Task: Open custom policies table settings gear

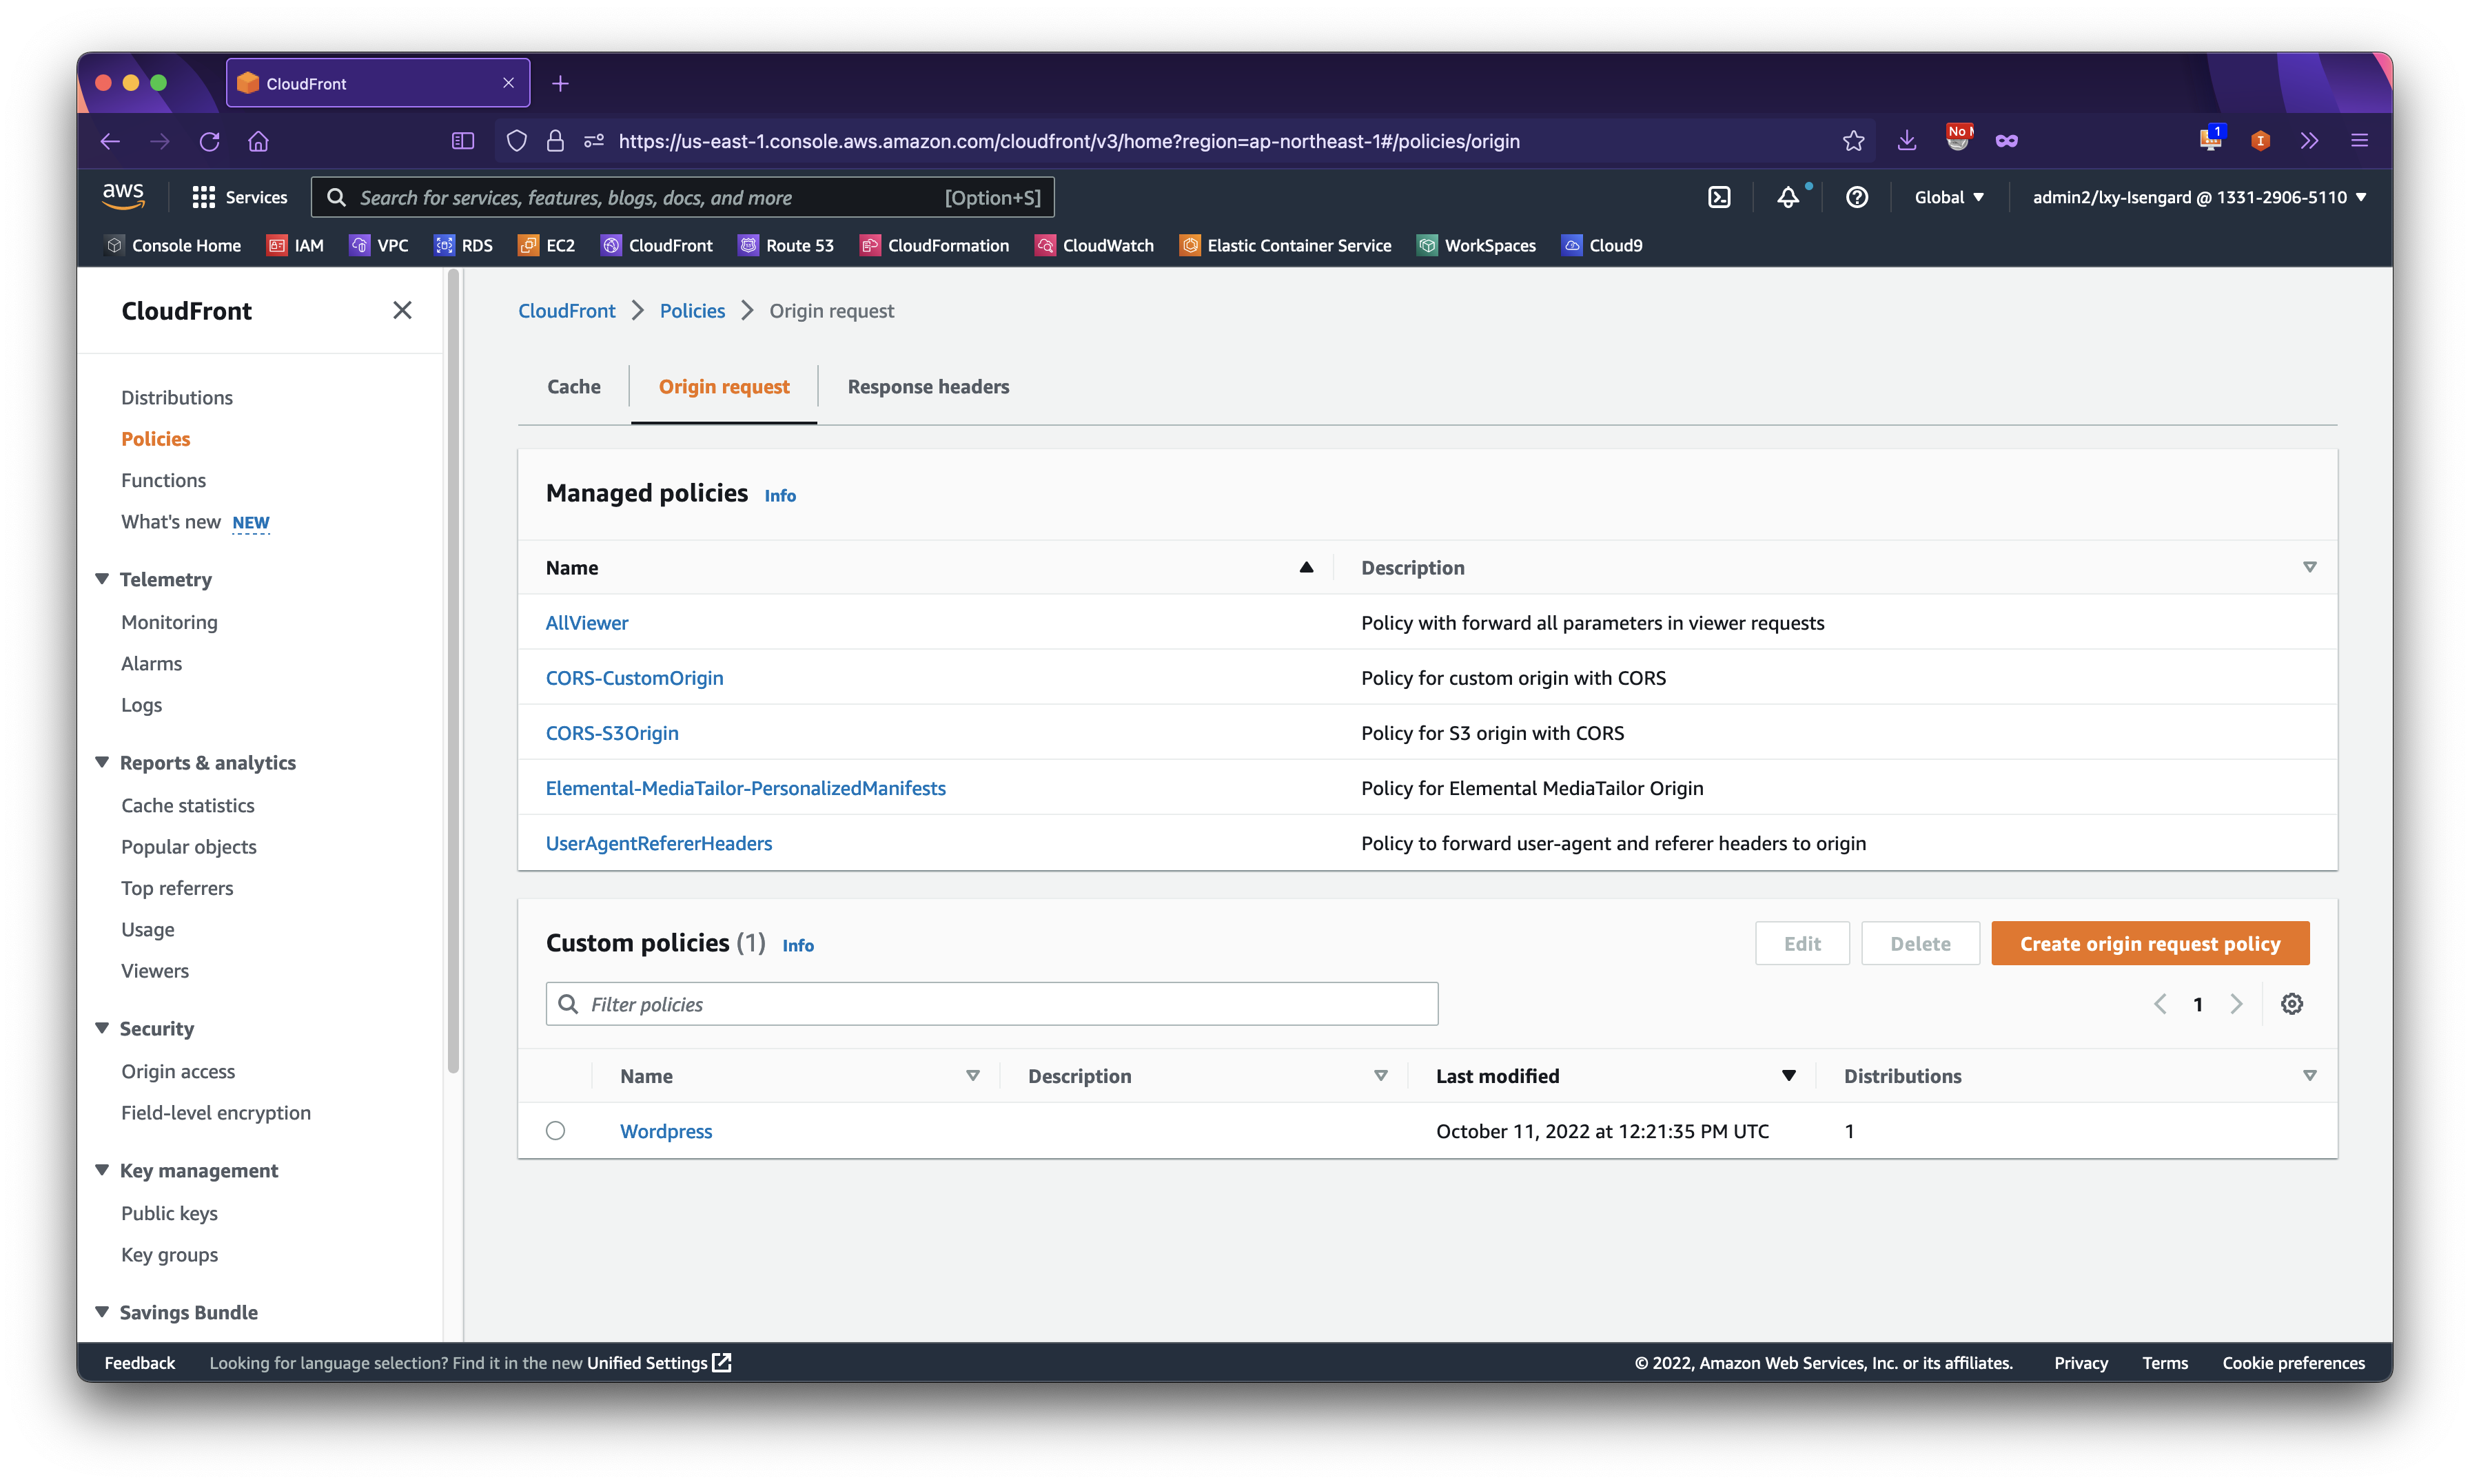Action: [x=2292, y=1003]
